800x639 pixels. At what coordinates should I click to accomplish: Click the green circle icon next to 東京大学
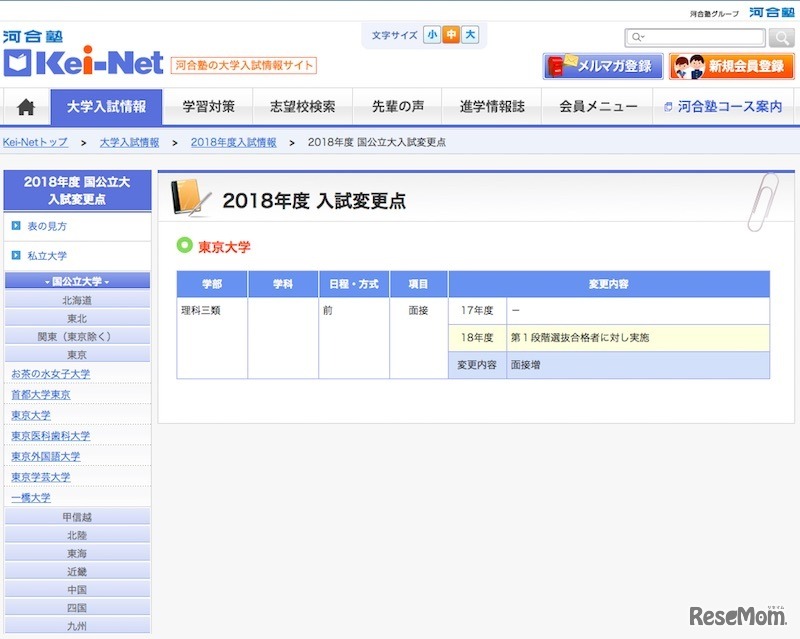[183, 242]
